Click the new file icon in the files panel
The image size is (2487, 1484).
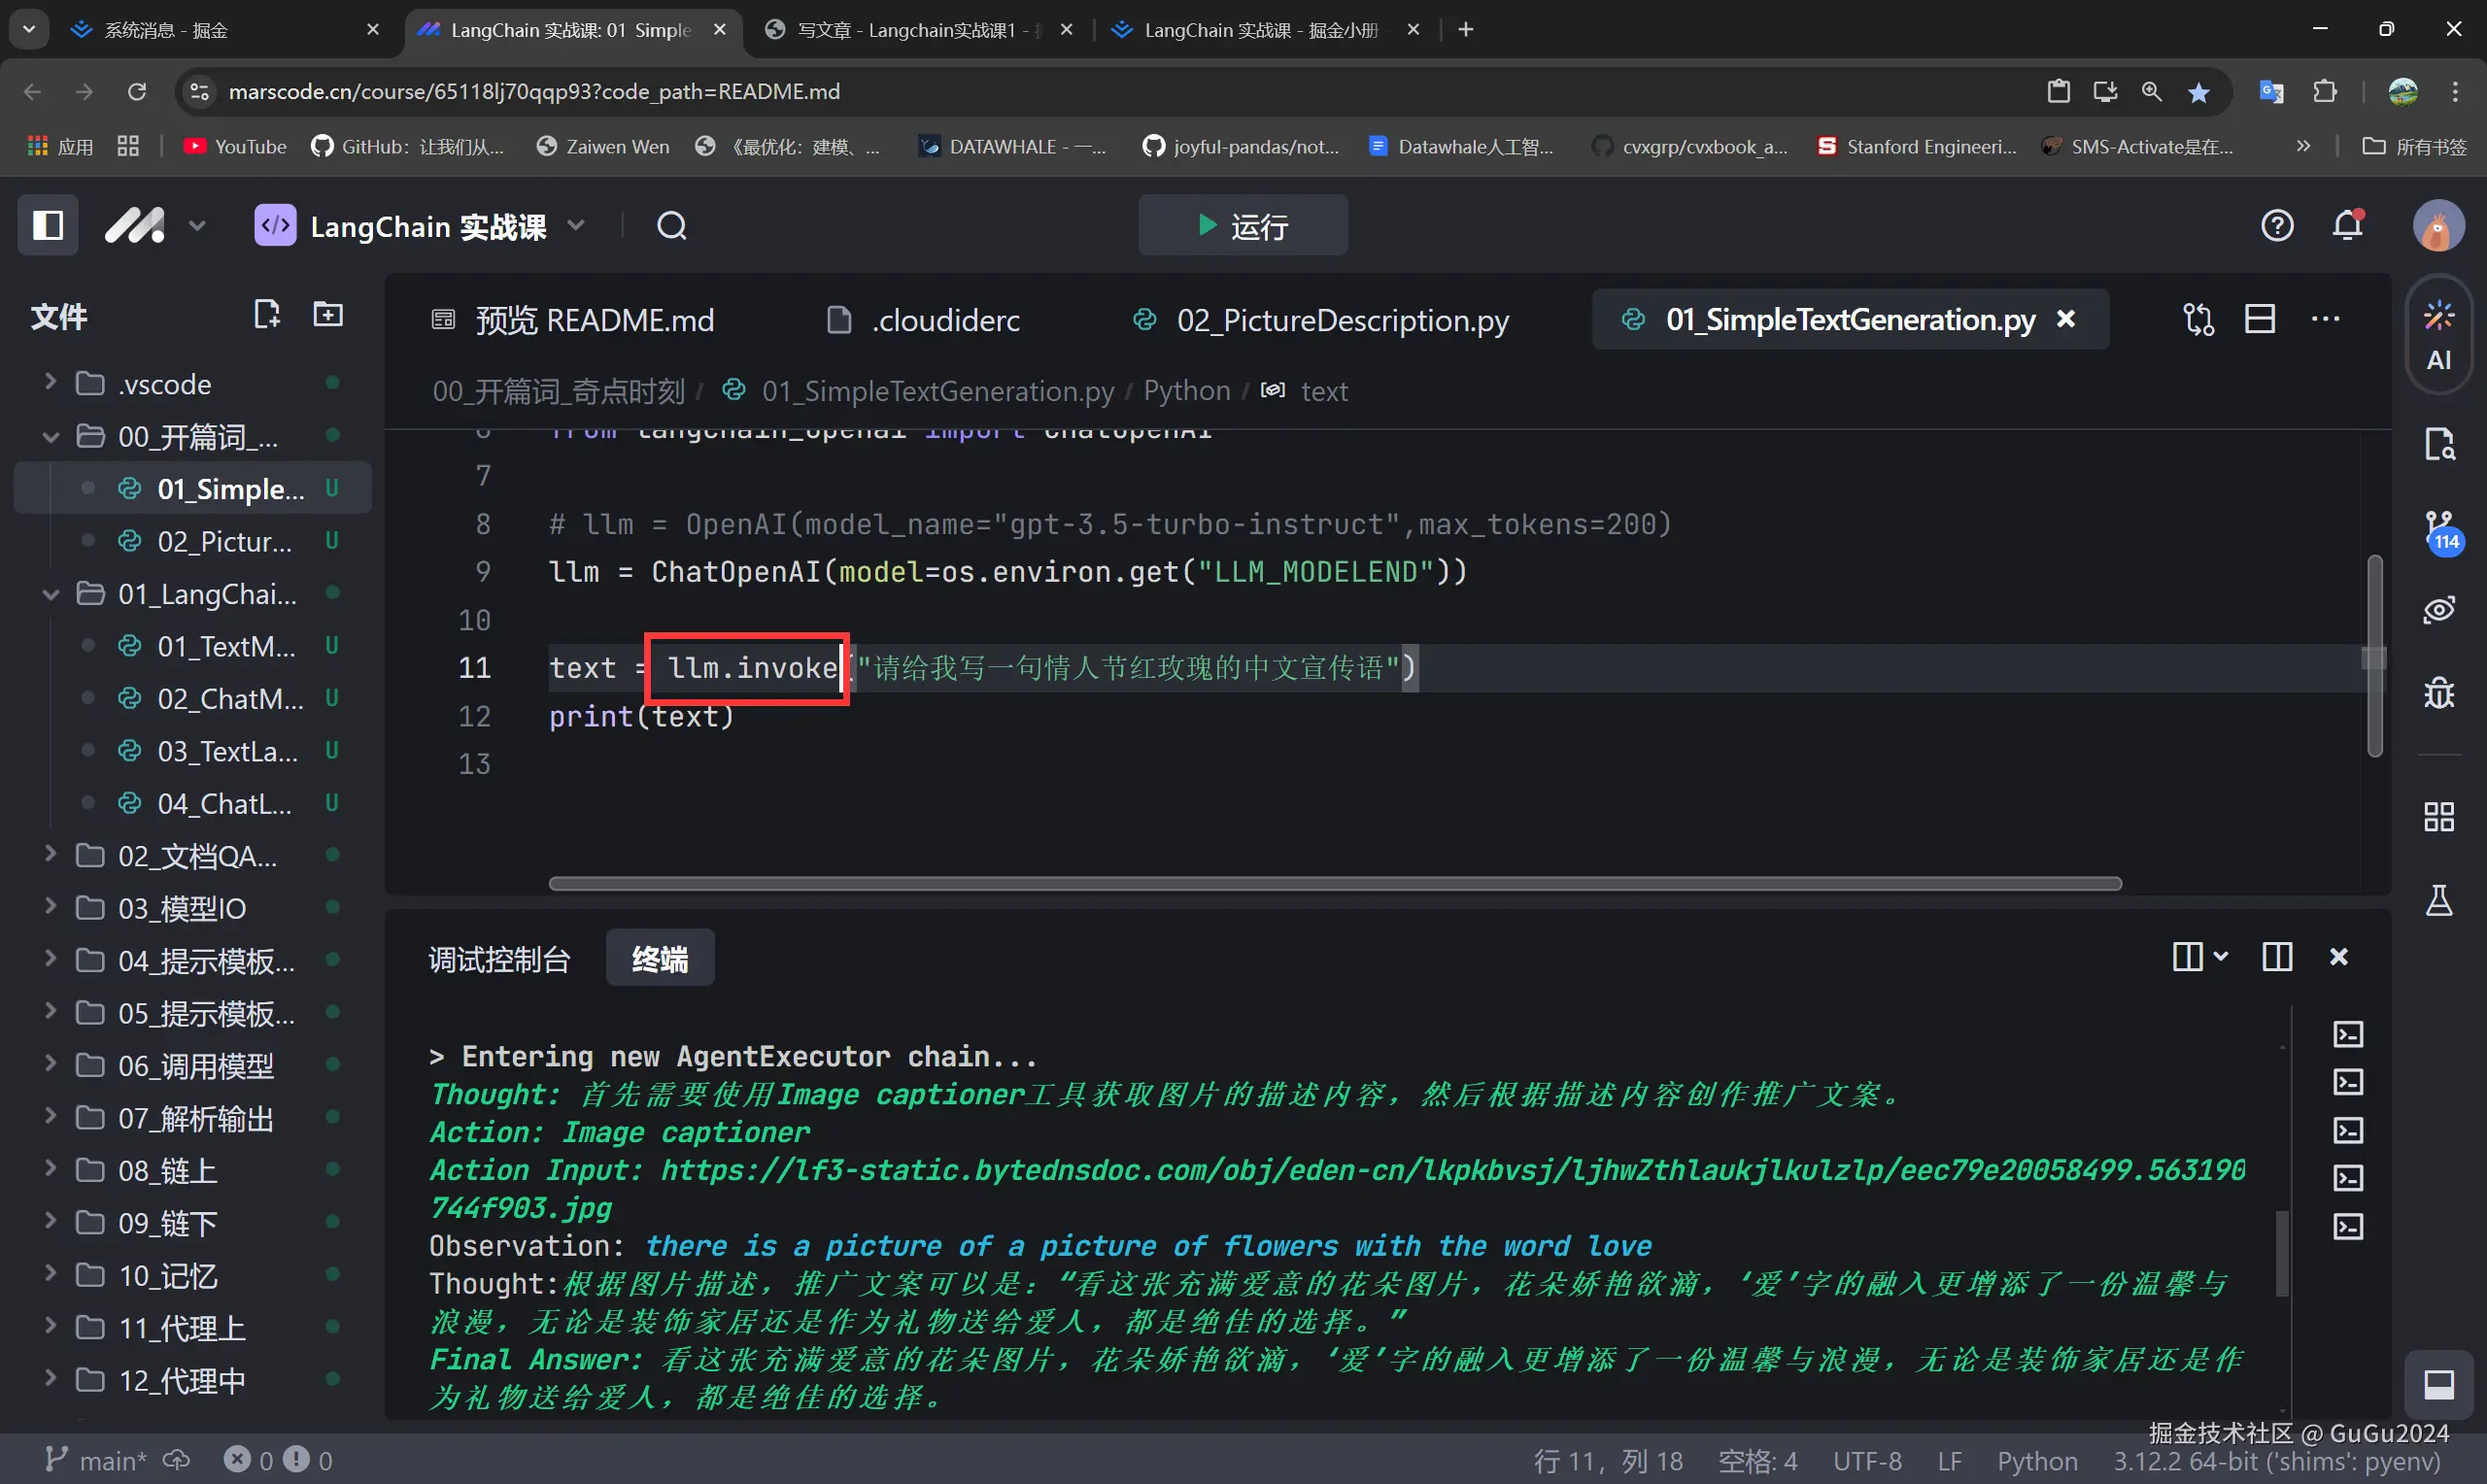point(266,315)
